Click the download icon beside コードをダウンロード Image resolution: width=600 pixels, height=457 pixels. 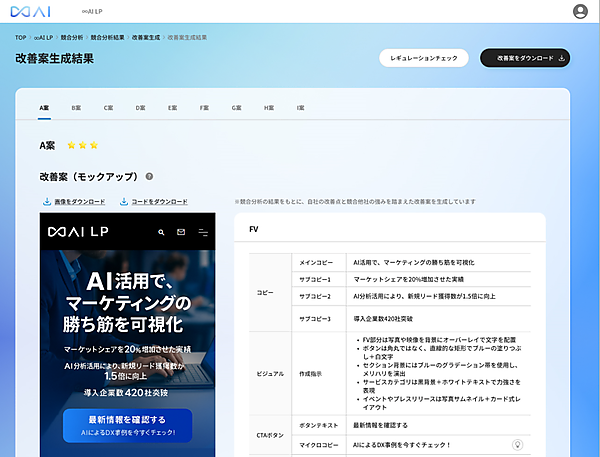124,201
